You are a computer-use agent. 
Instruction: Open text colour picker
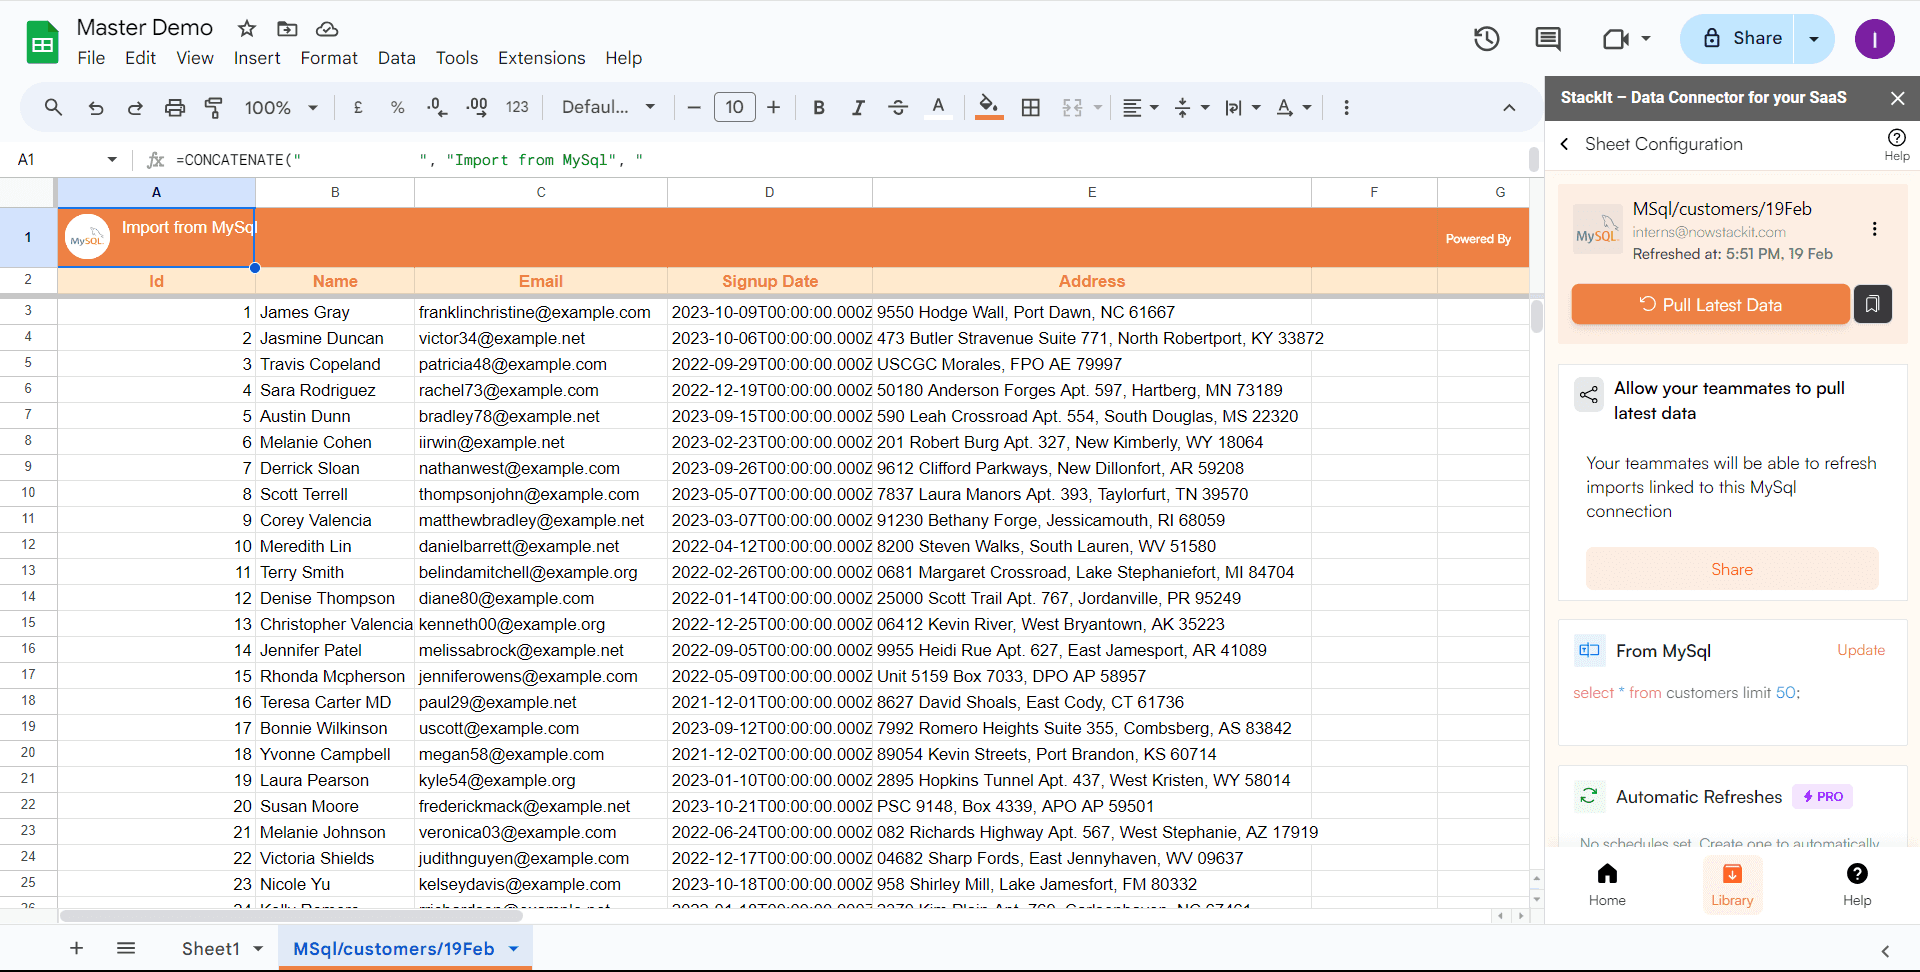click(938, 107)
